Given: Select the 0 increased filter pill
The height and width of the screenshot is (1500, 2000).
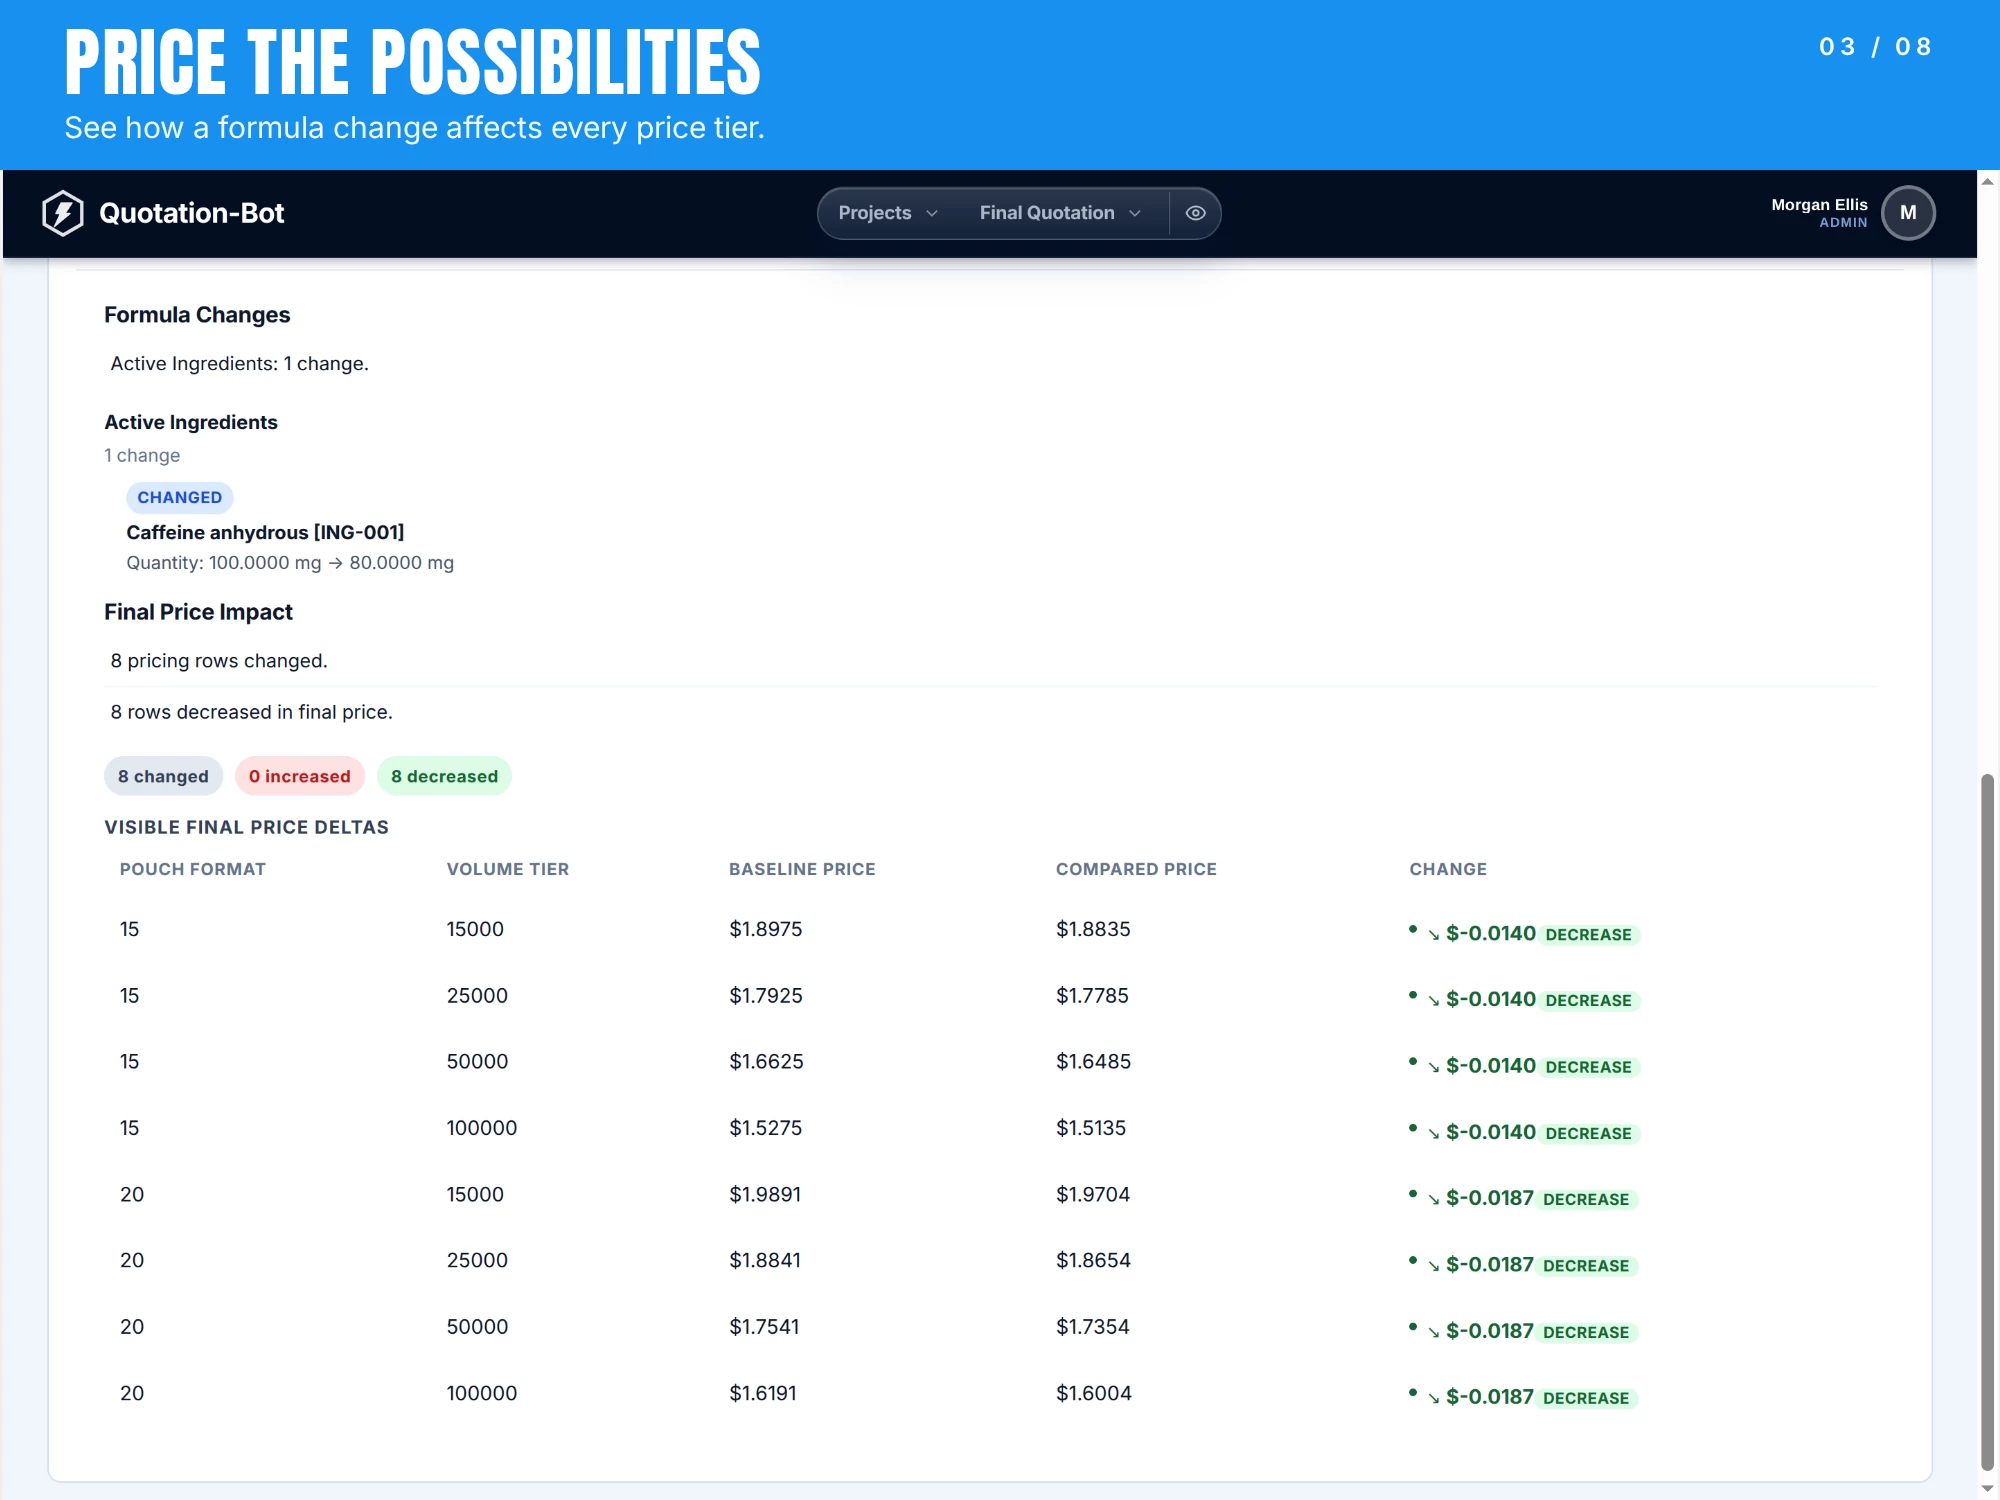Looking at the screenshot, I should [x=300, y=776].
